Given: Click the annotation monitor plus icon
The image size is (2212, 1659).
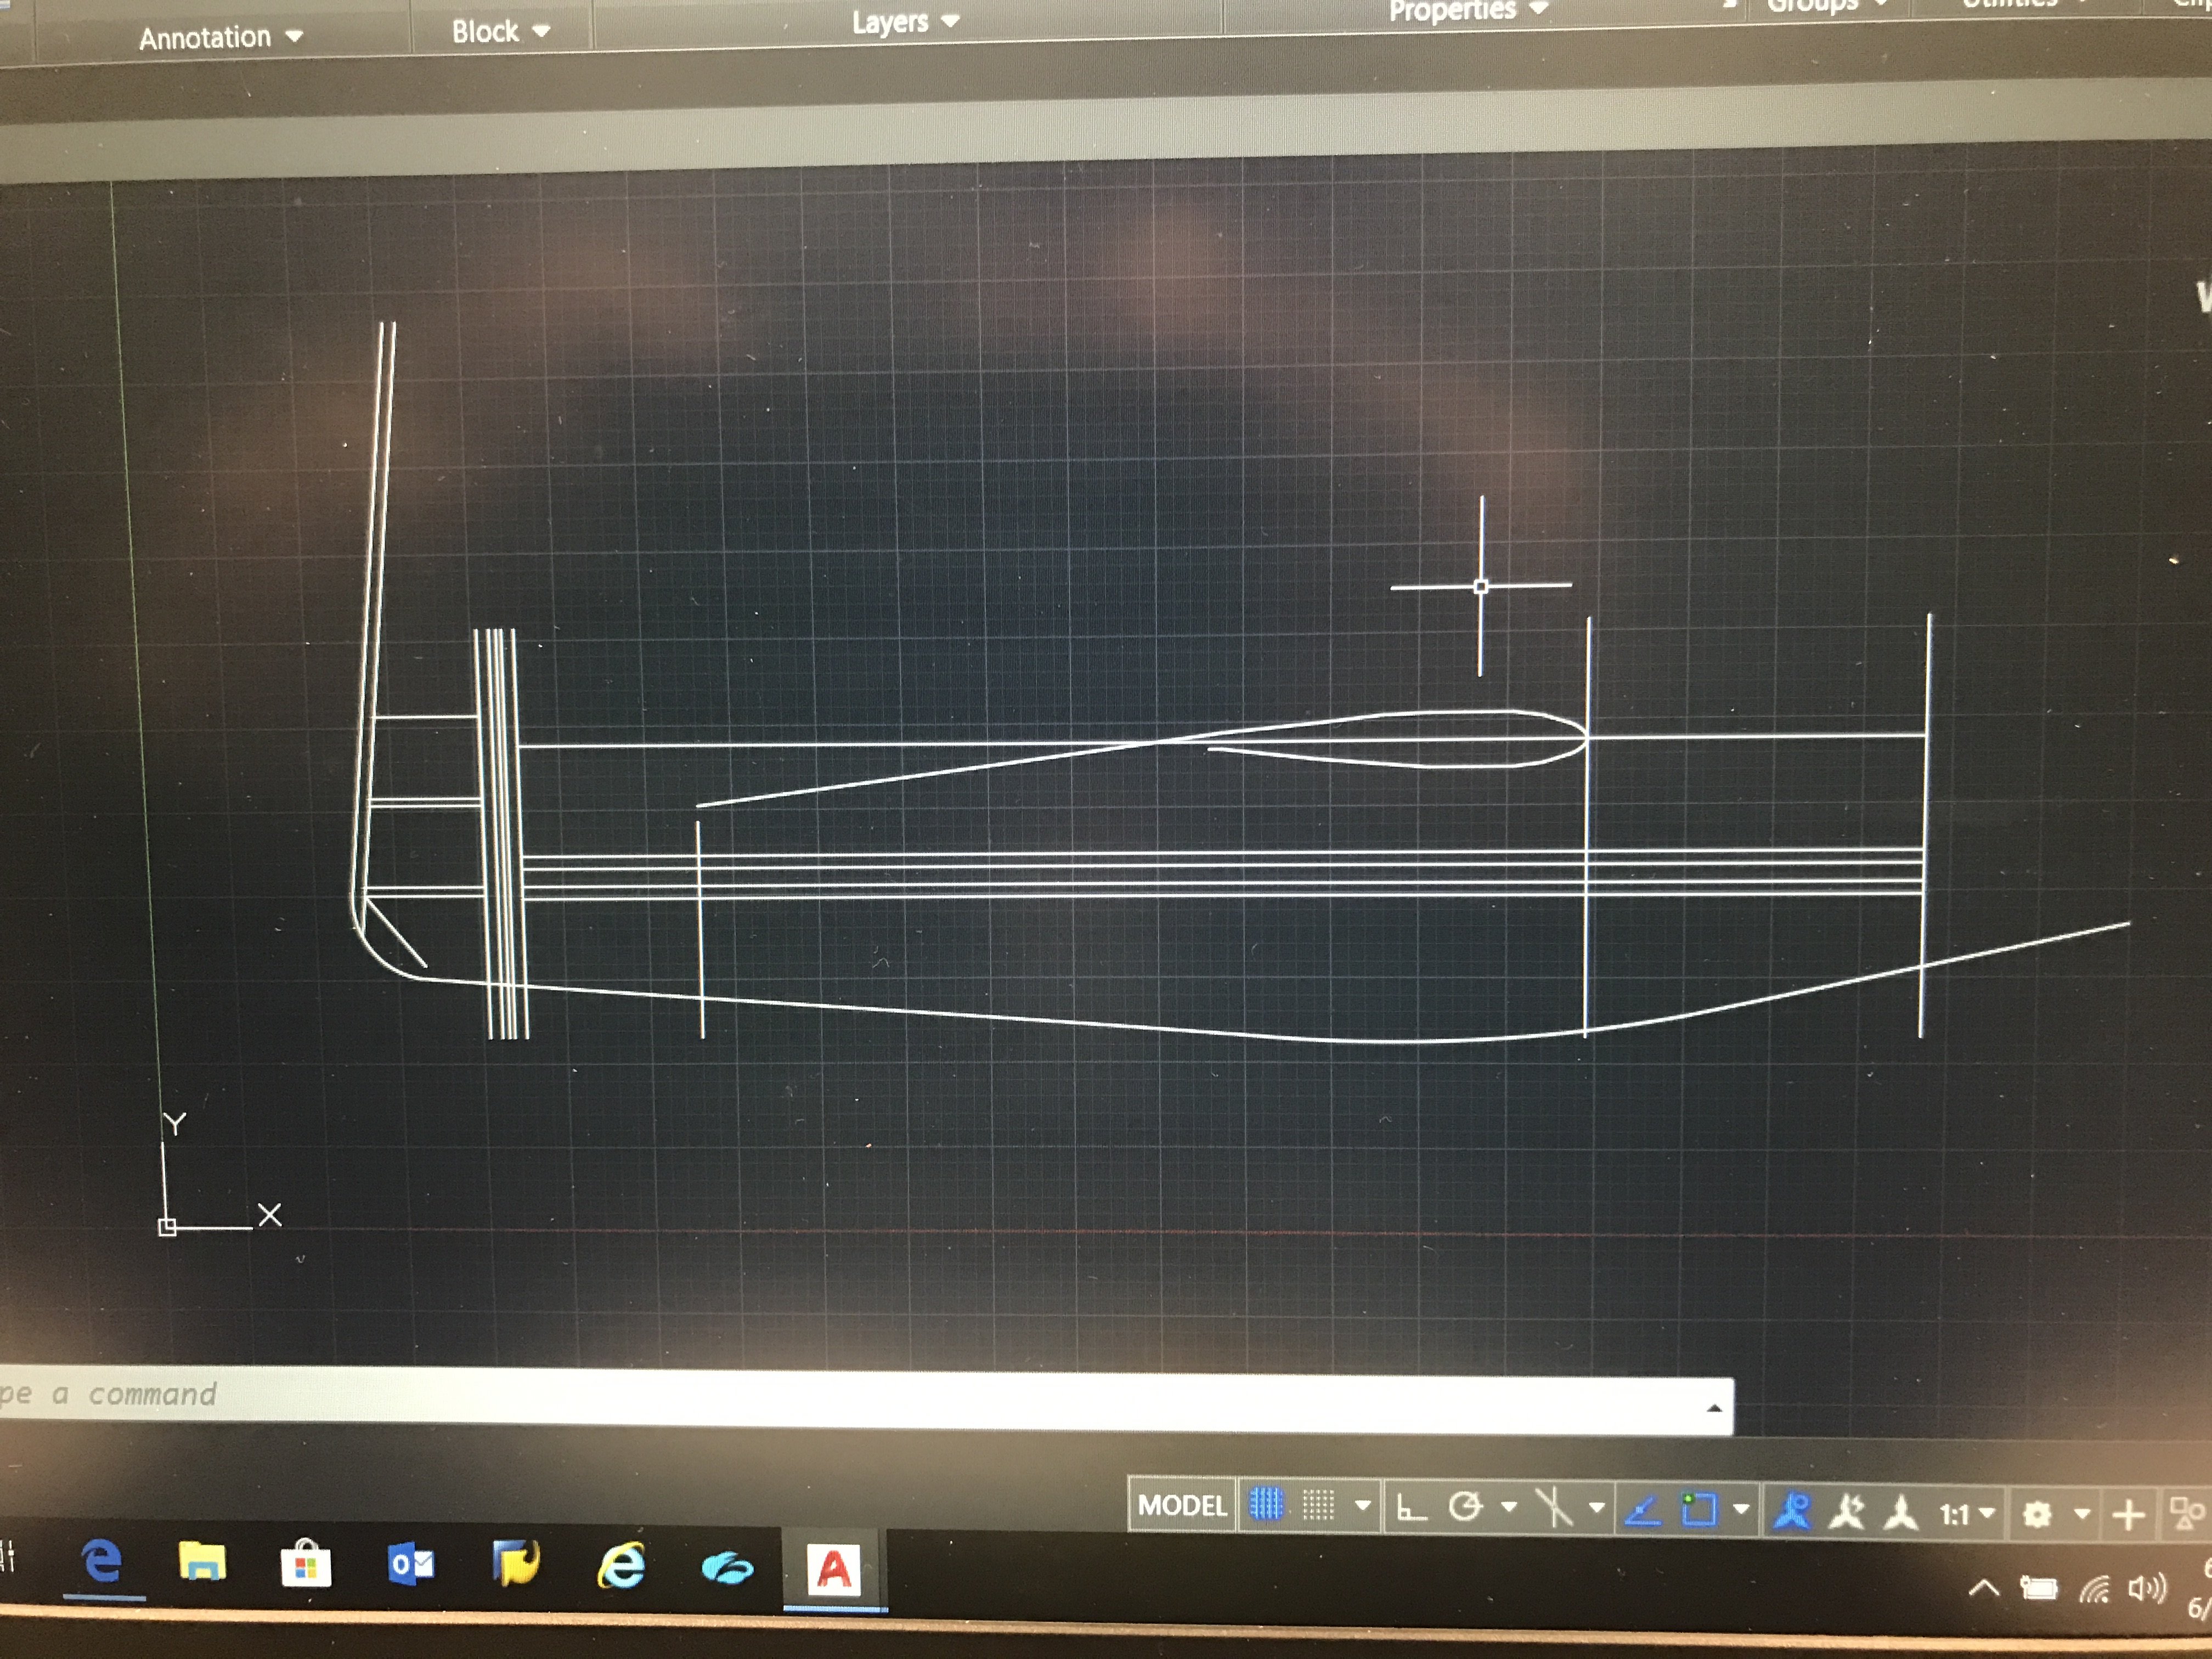Looking at the screenshot, I should (x=2128, y=1516).
